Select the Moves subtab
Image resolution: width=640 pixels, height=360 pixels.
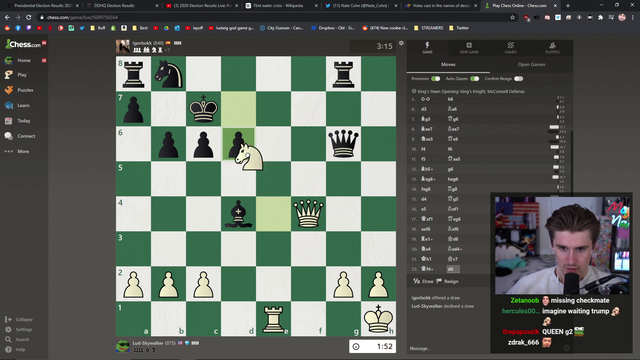click(448, 64)
